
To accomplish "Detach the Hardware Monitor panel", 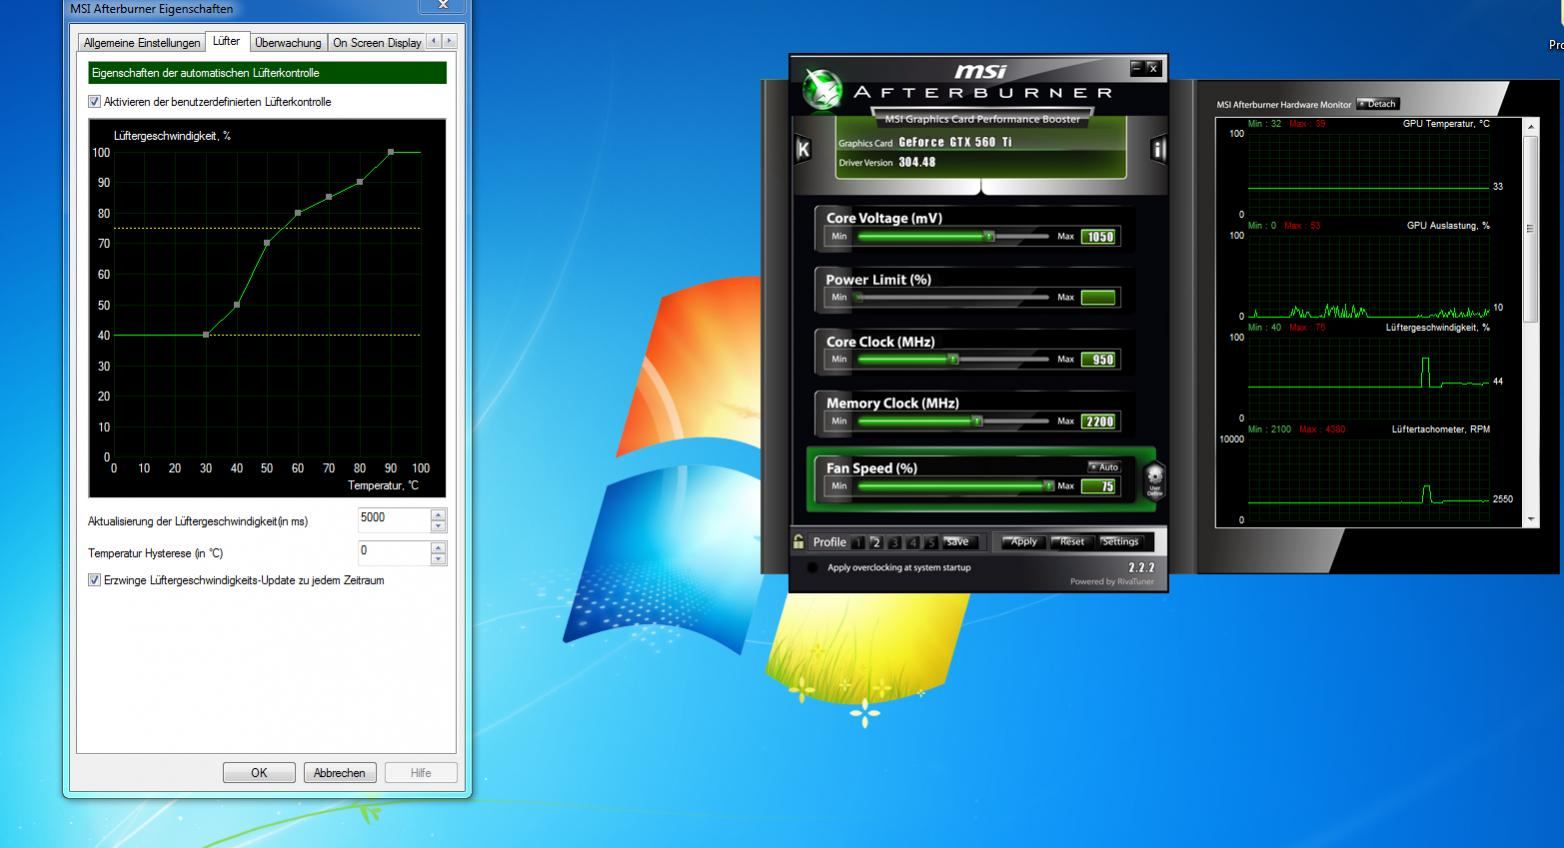I will (x=1378, y=104).
